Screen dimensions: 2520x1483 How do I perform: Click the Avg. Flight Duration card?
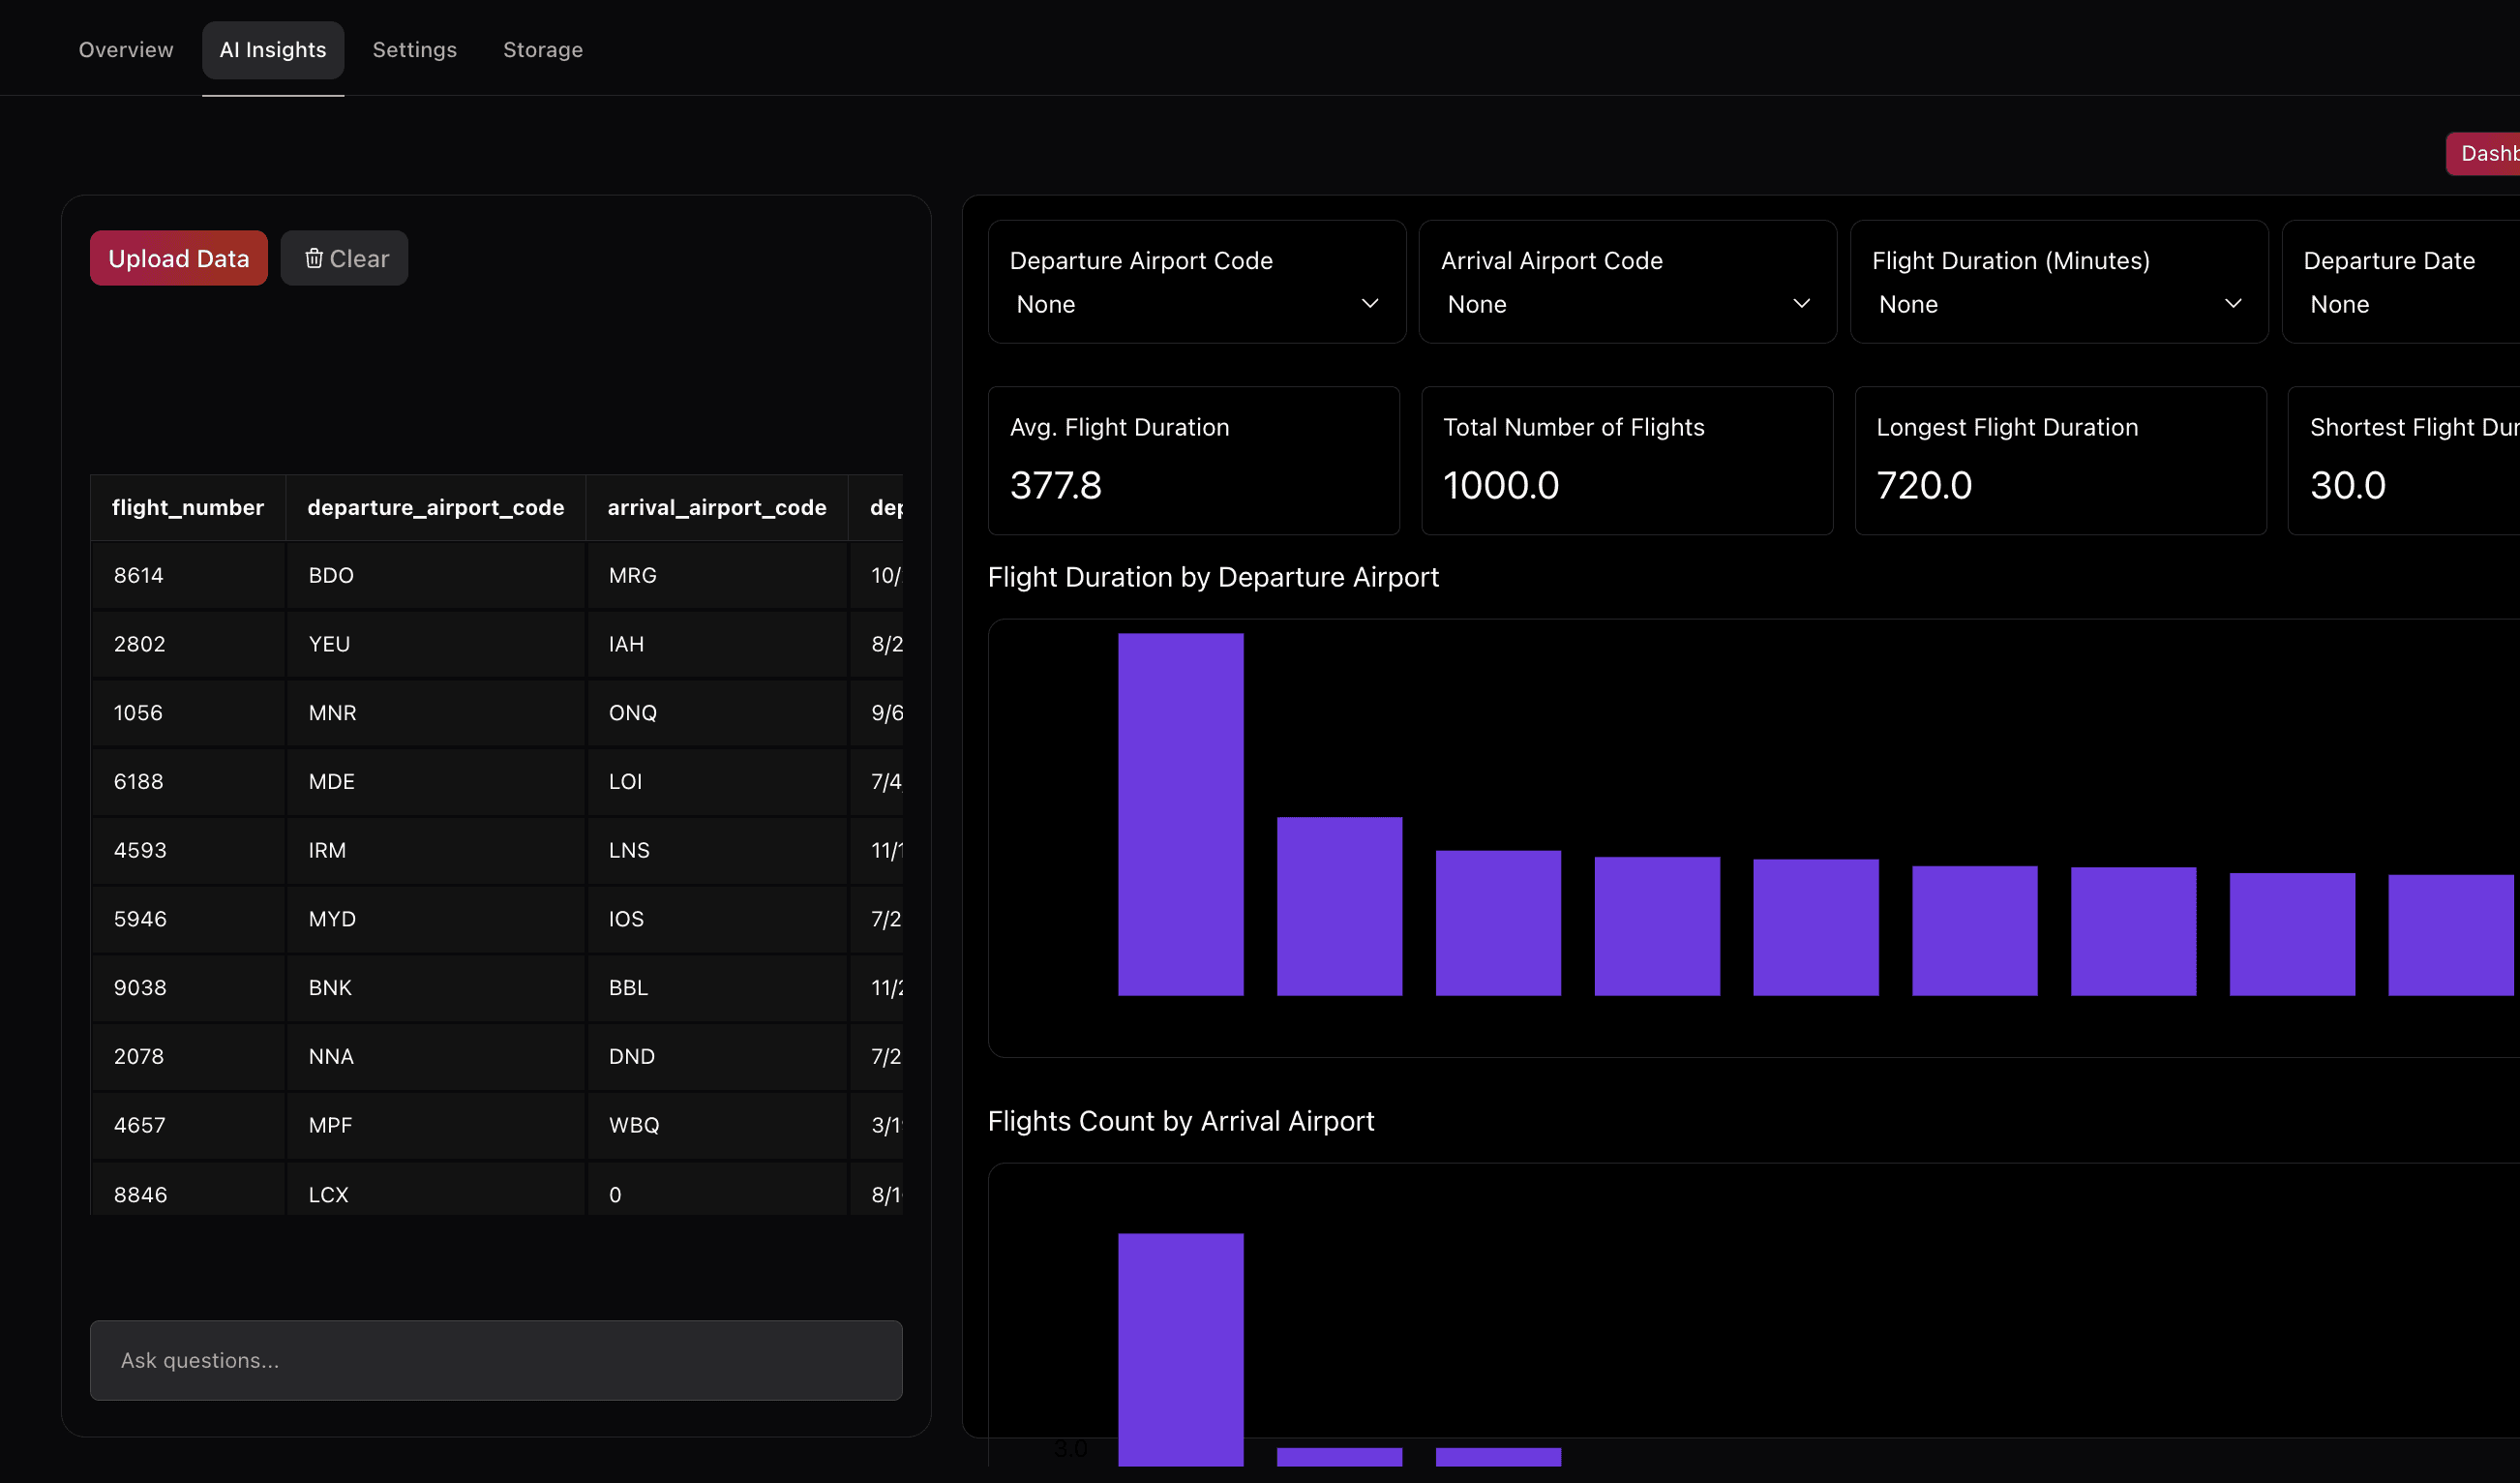1193,461
